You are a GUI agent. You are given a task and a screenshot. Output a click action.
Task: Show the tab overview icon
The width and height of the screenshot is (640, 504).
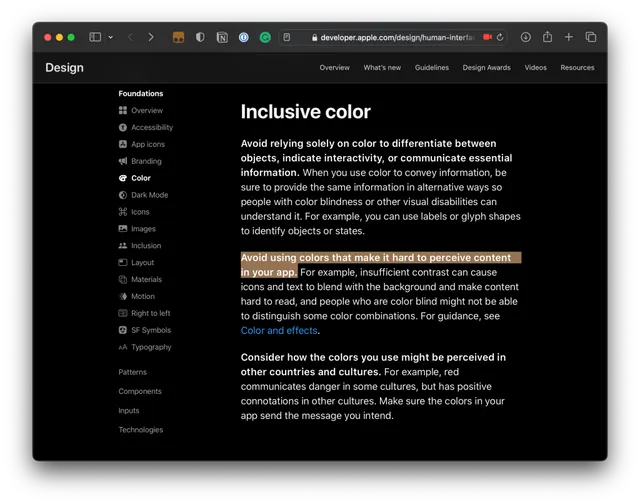[591, 37]
